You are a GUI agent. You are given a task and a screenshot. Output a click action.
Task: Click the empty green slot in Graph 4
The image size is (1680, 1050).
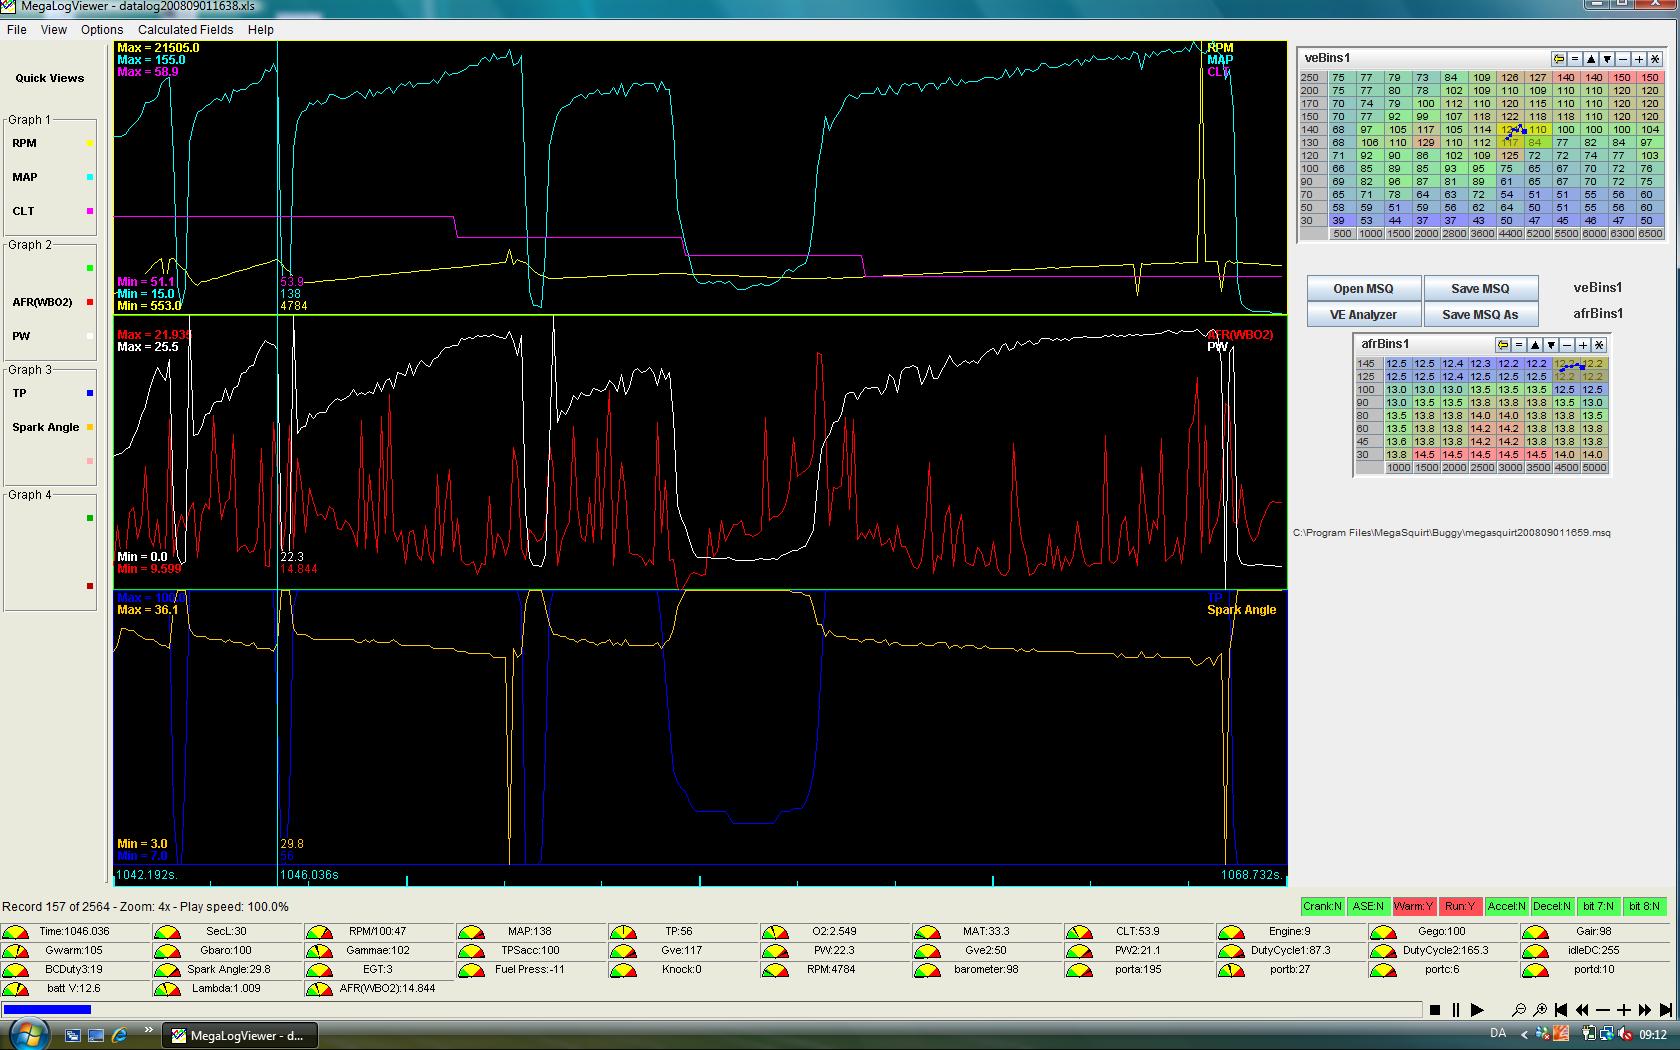[x=90, y=518]
